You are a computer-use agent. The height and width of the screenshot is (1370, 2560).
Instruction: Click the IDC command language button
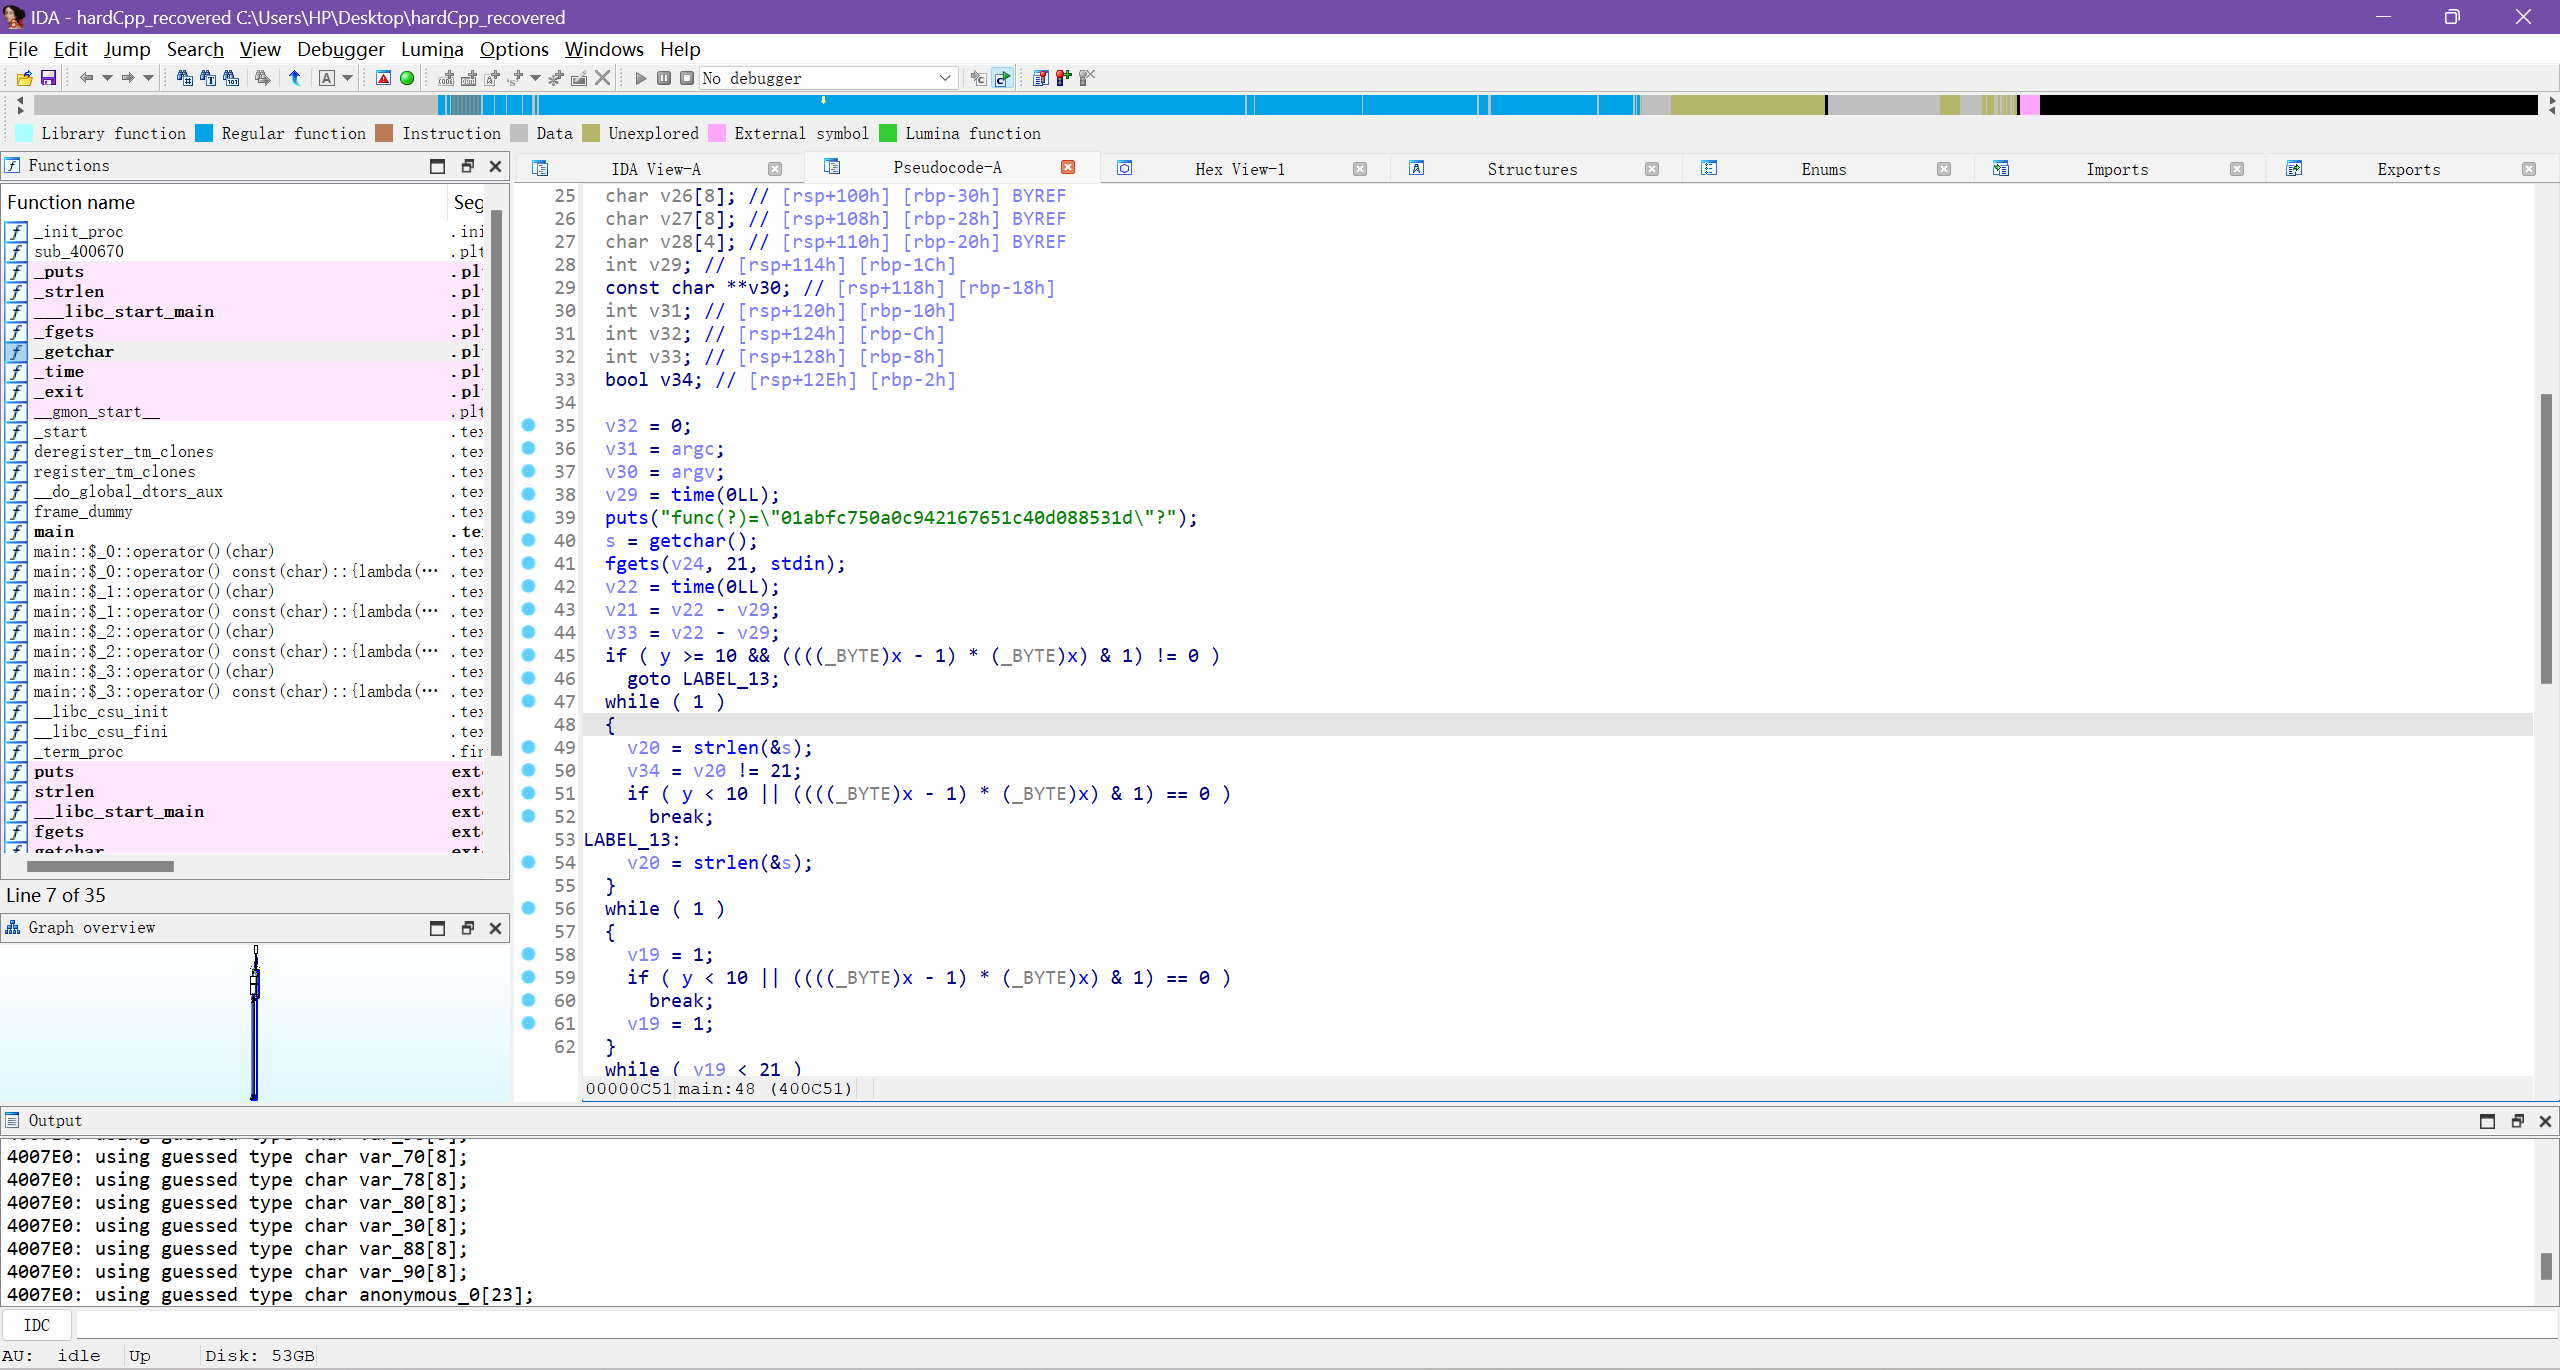tap(37, 1325)
